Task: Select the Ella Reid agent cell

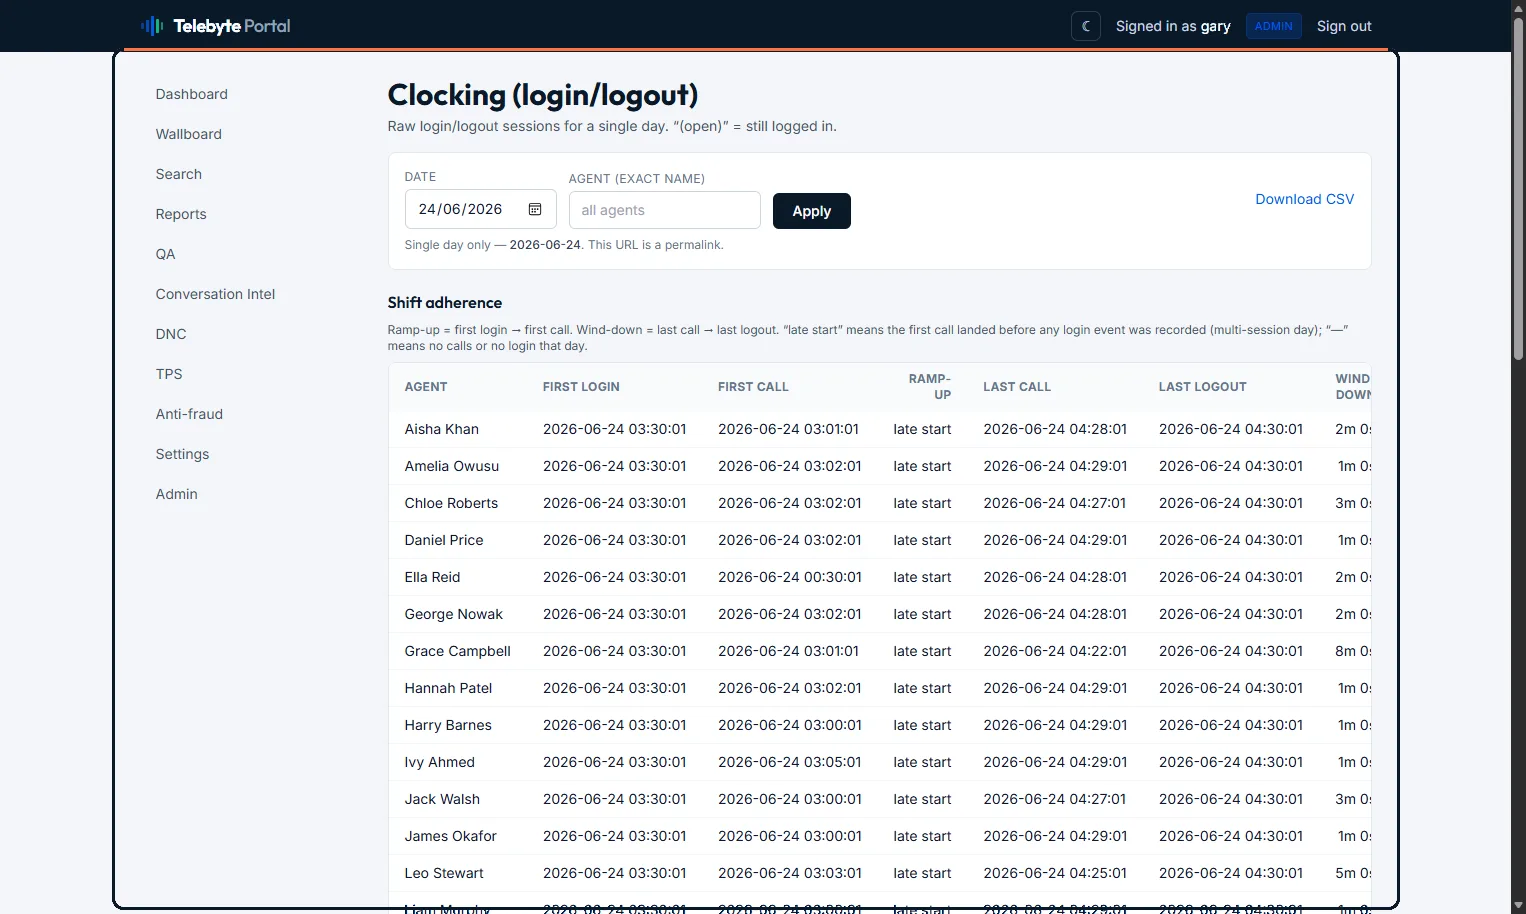Action: 432,577
